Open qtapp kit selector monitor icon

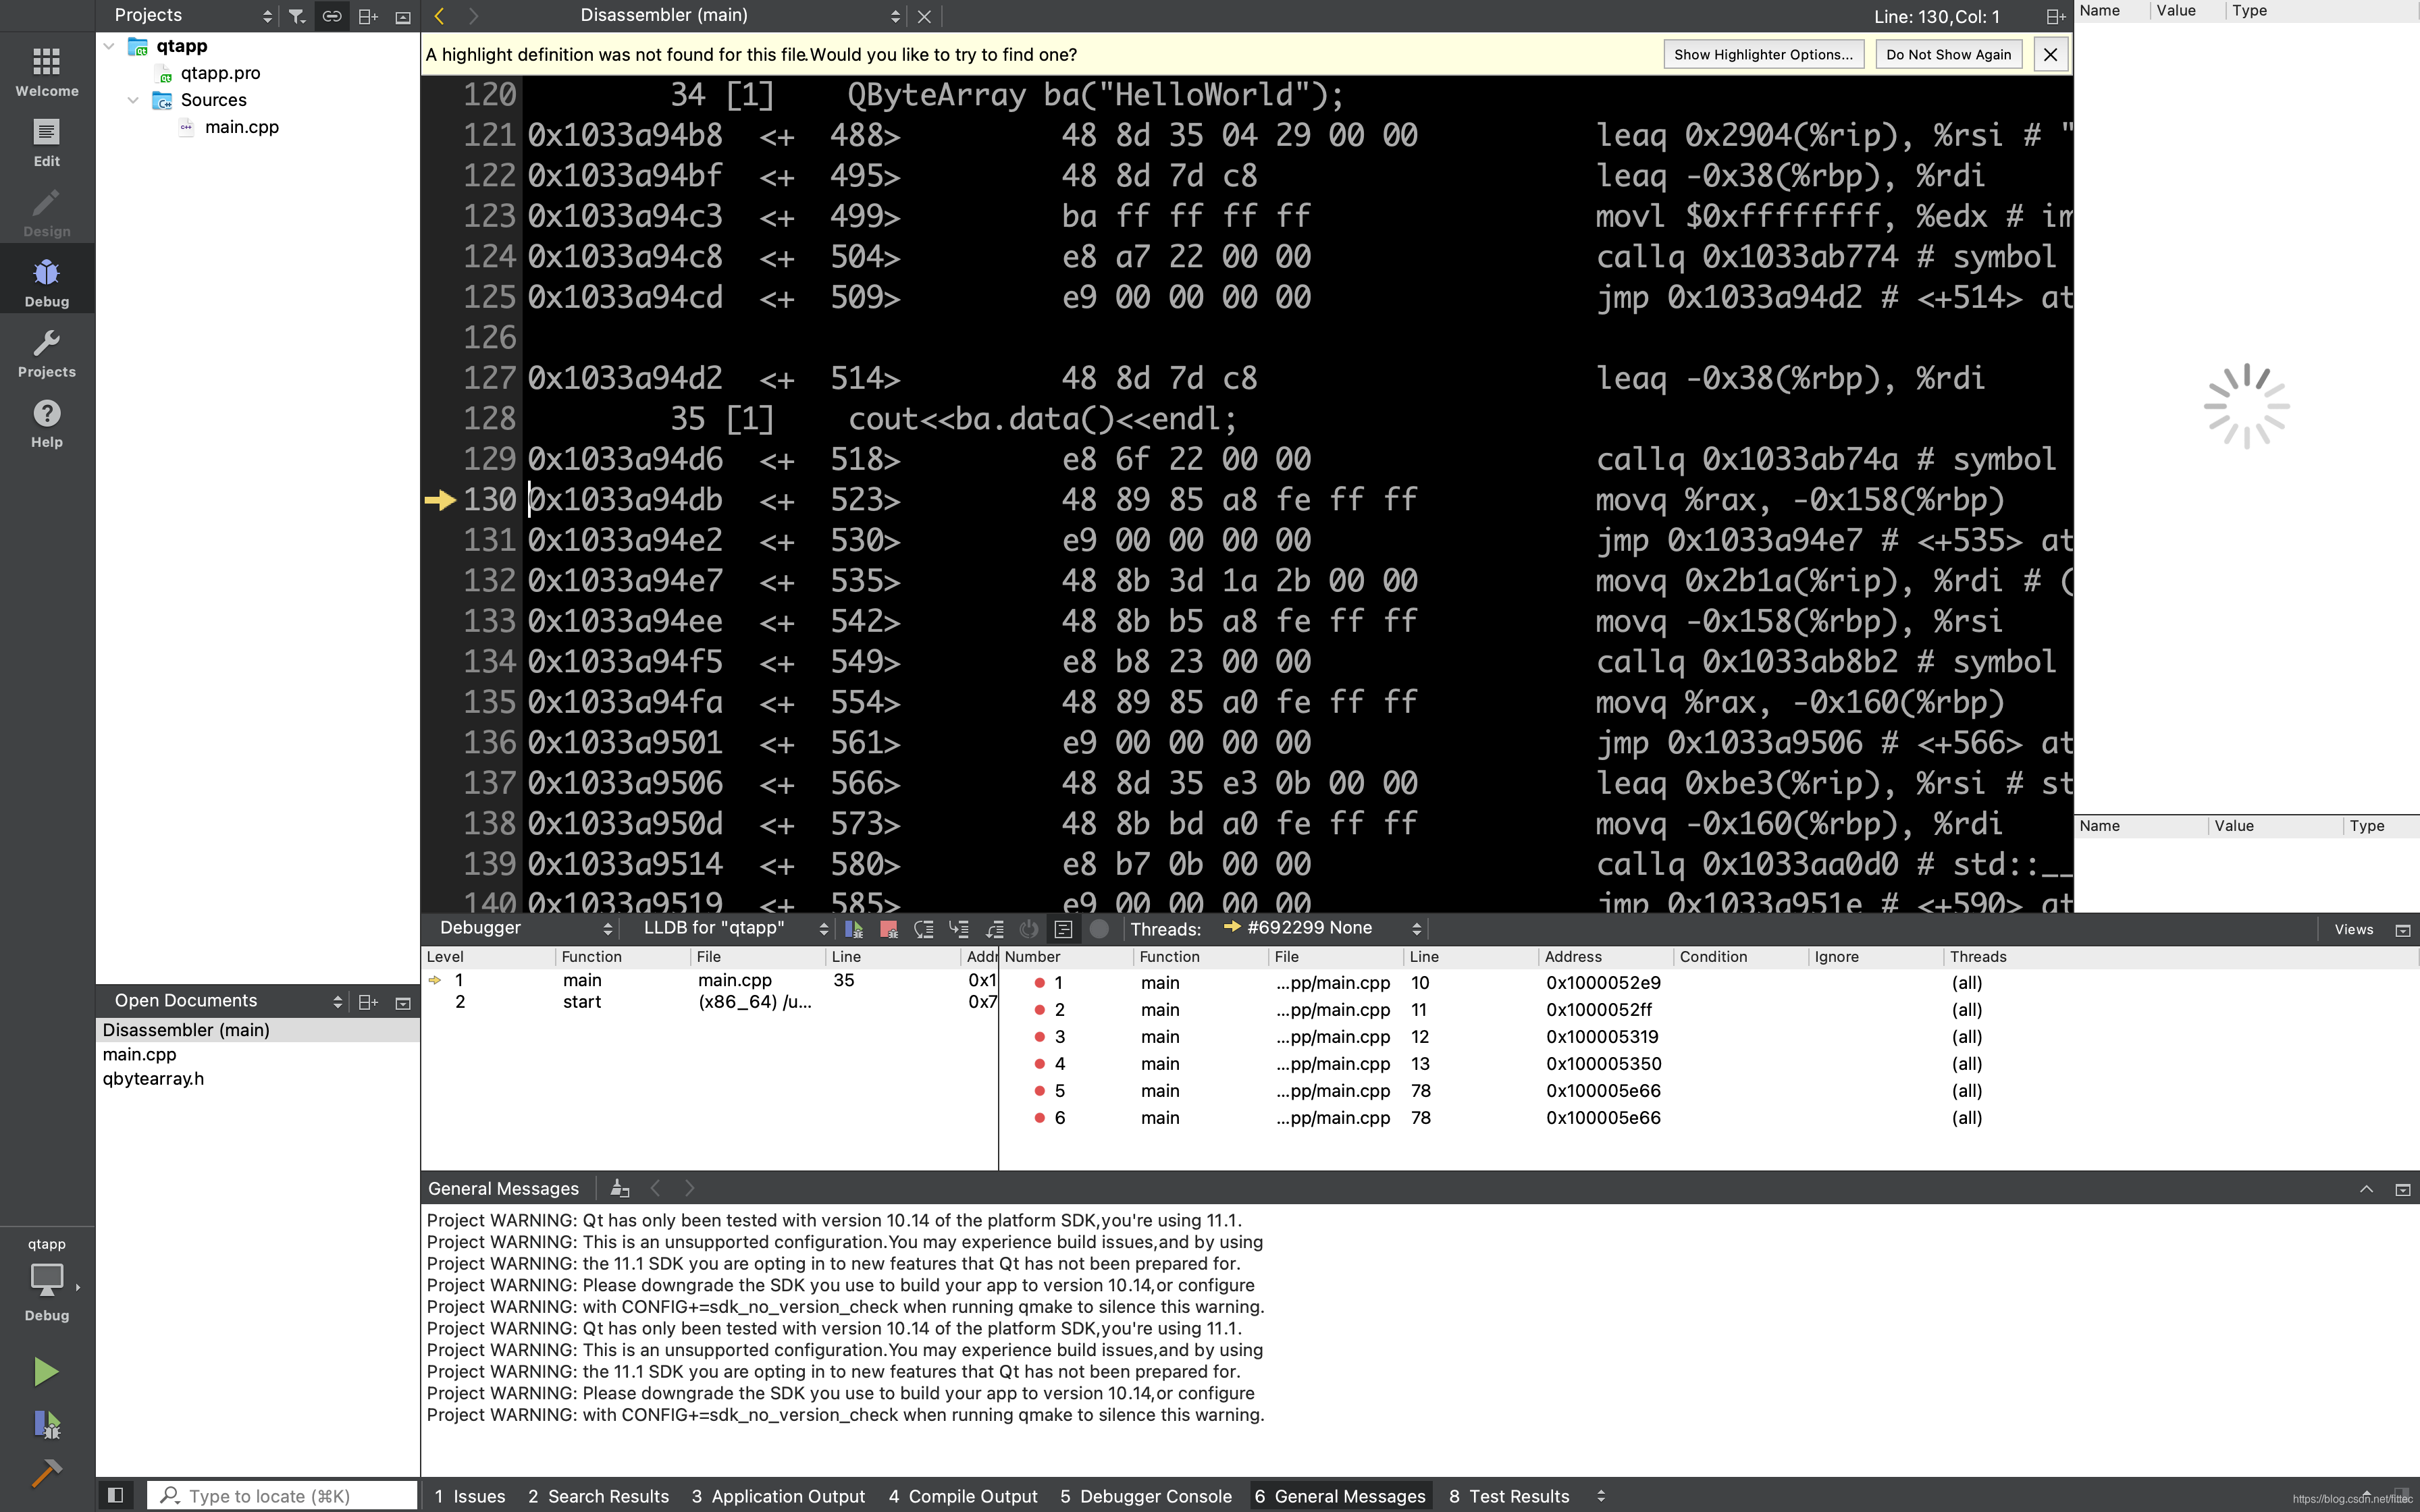coord(47,1280)
